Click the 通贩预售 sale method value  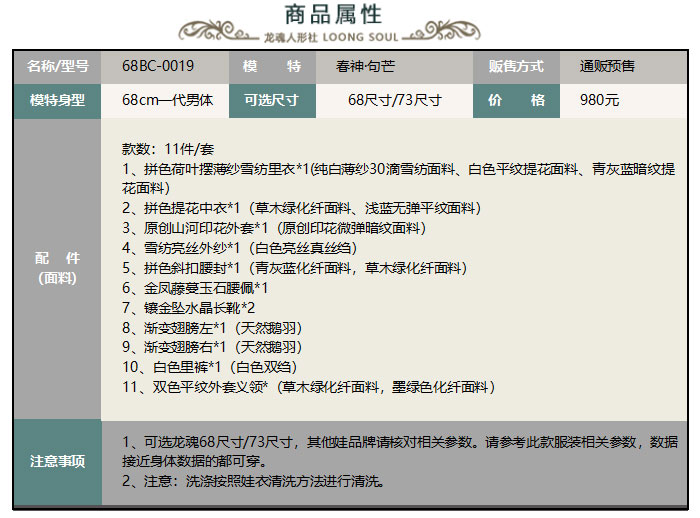coord(607,67)
